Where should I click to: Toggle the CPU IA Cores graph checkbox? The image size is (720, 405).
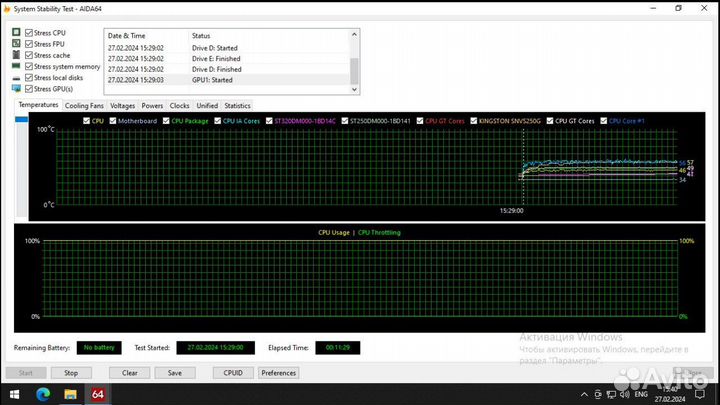coord(217,121)
